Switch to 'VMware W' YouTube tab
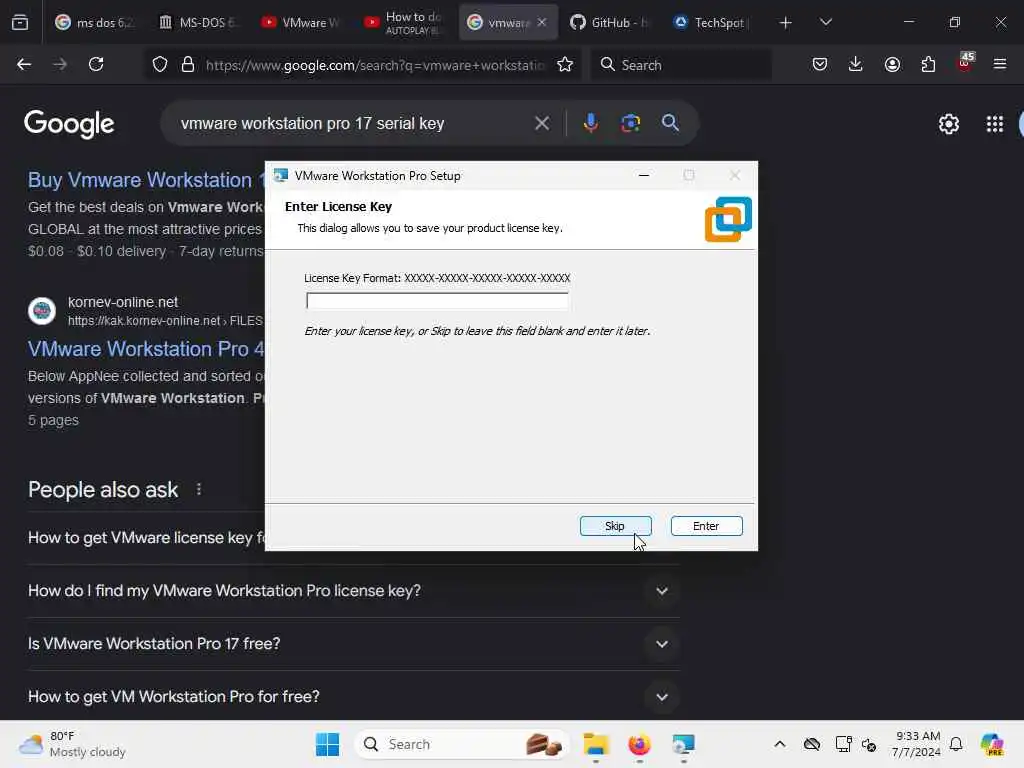Screen dimensions: 1024x768 coord(302,22)
